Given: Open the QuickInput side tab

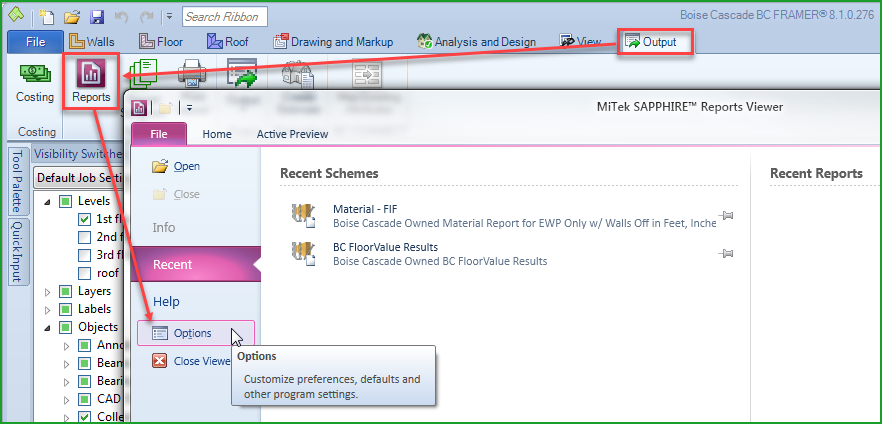Looking at the screenshot, I should [x=19, y=252].
